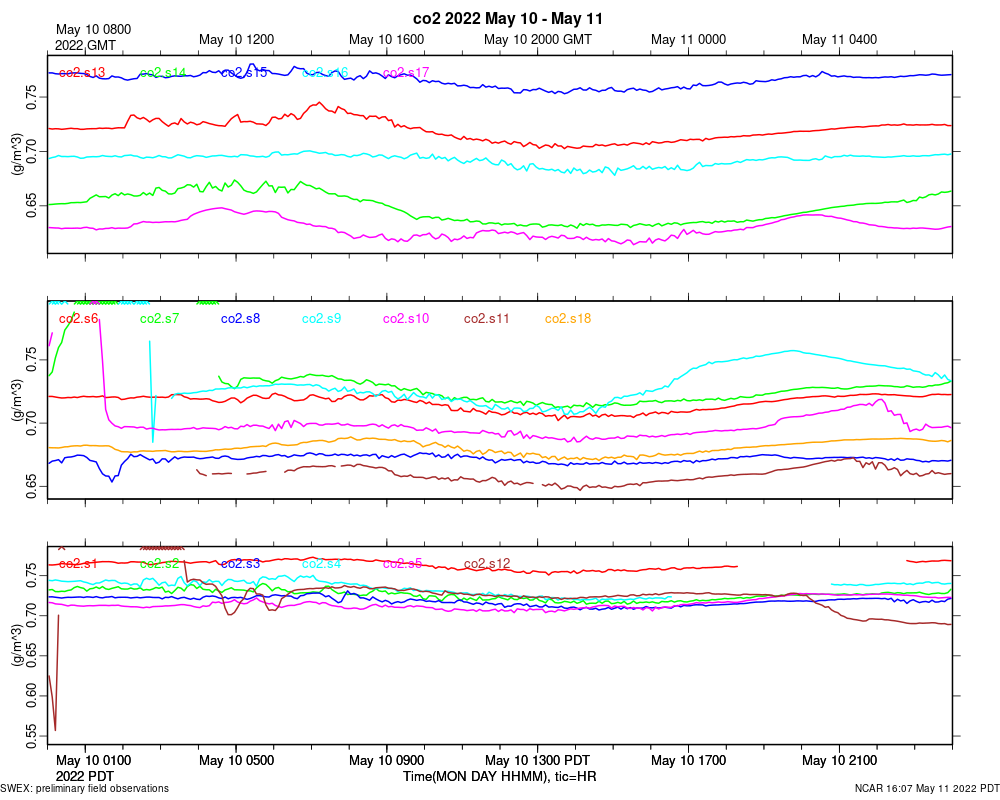Pick the co2.s2 legend label
1000x800 pixels.
coord(159,563)
